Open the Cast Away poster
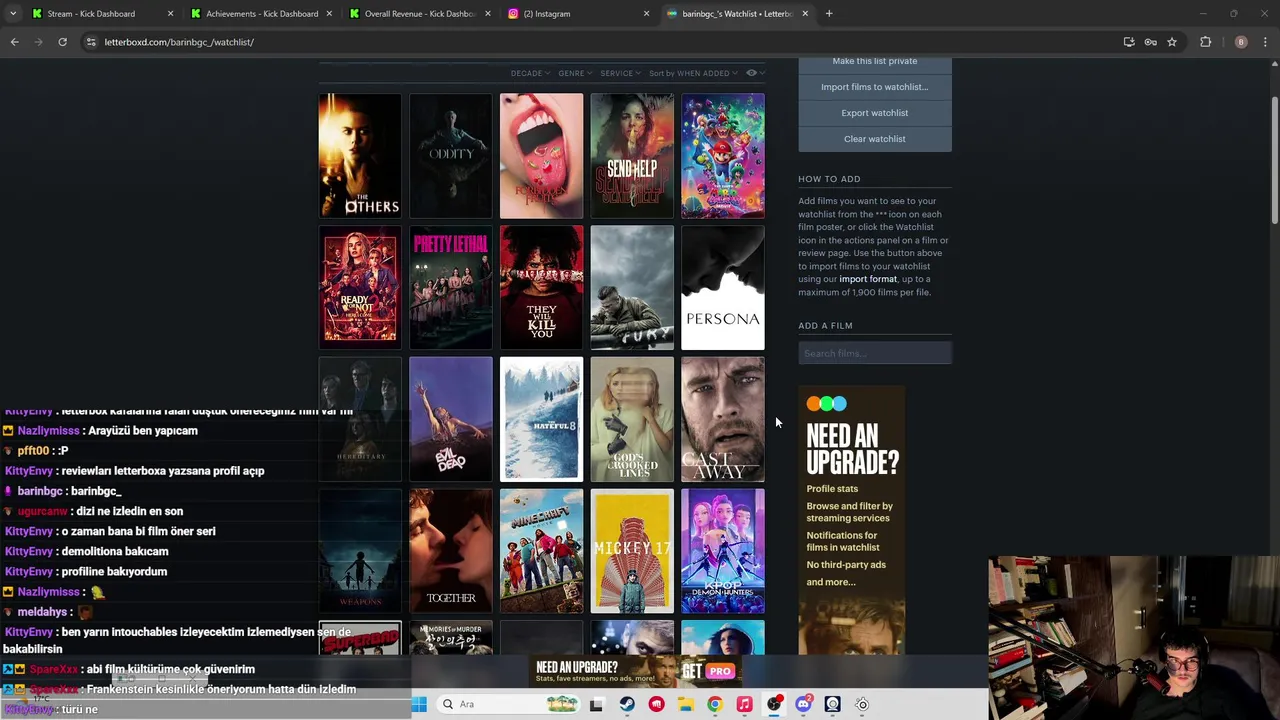 point(723,419)
